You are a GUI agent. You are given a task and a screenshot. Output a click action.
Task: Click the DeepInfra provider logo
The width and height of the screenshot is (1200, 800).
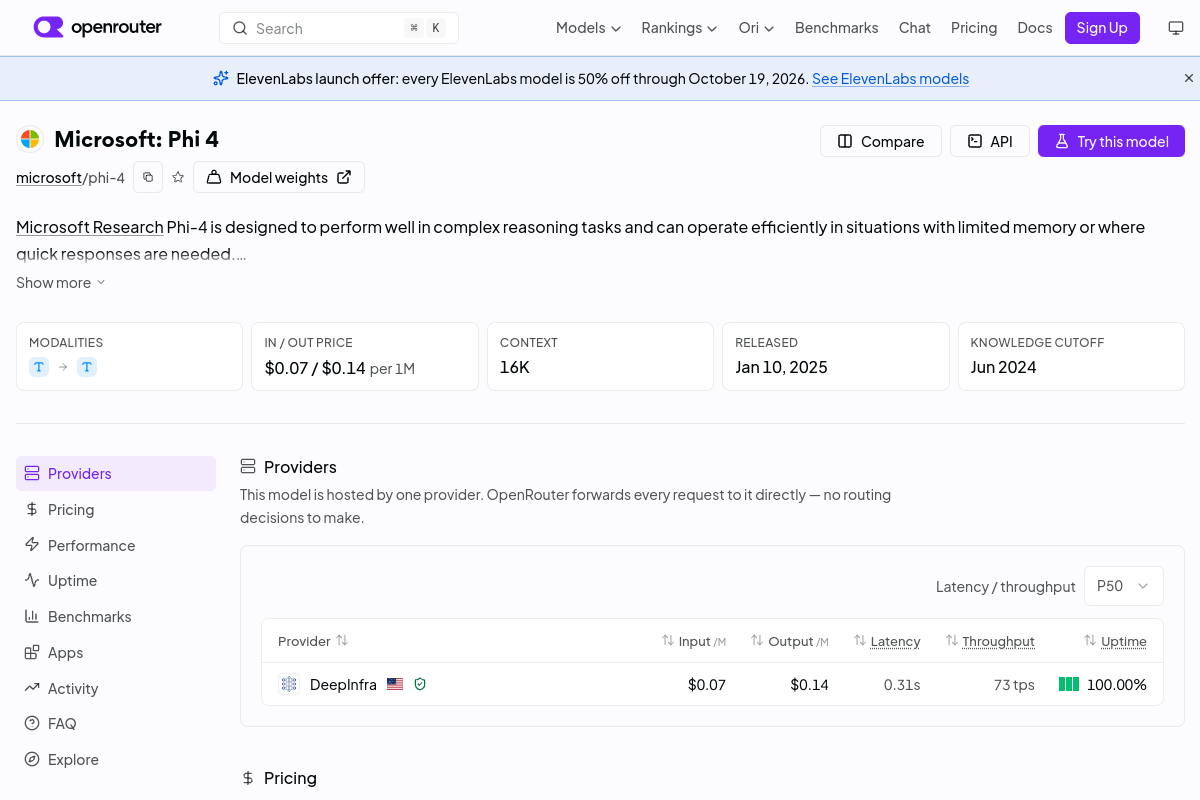[x=289, y=684]
